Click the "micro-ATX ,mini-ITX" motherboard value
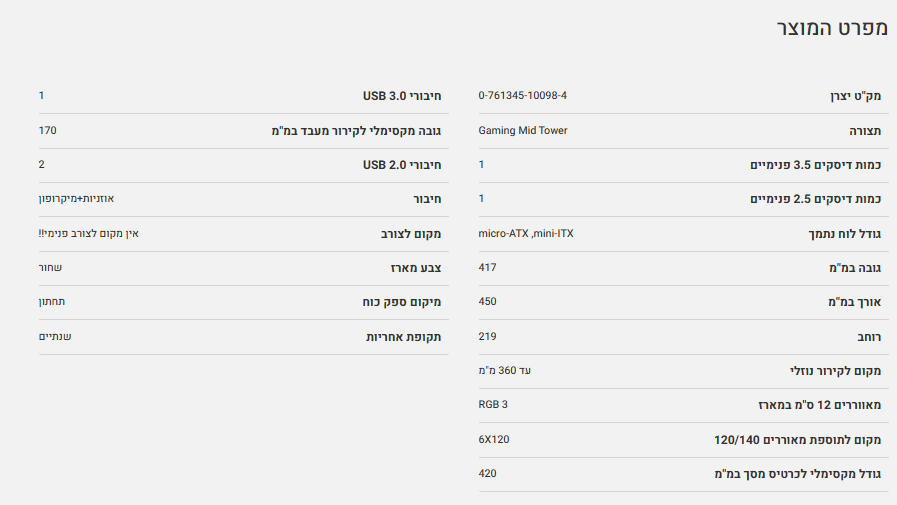 tap(526, 233)
